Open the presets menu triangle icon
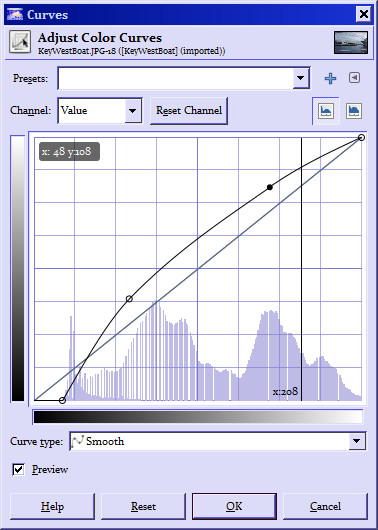Image resolution: width=378 pixels, height=530 pixels. tap(354, 78)
